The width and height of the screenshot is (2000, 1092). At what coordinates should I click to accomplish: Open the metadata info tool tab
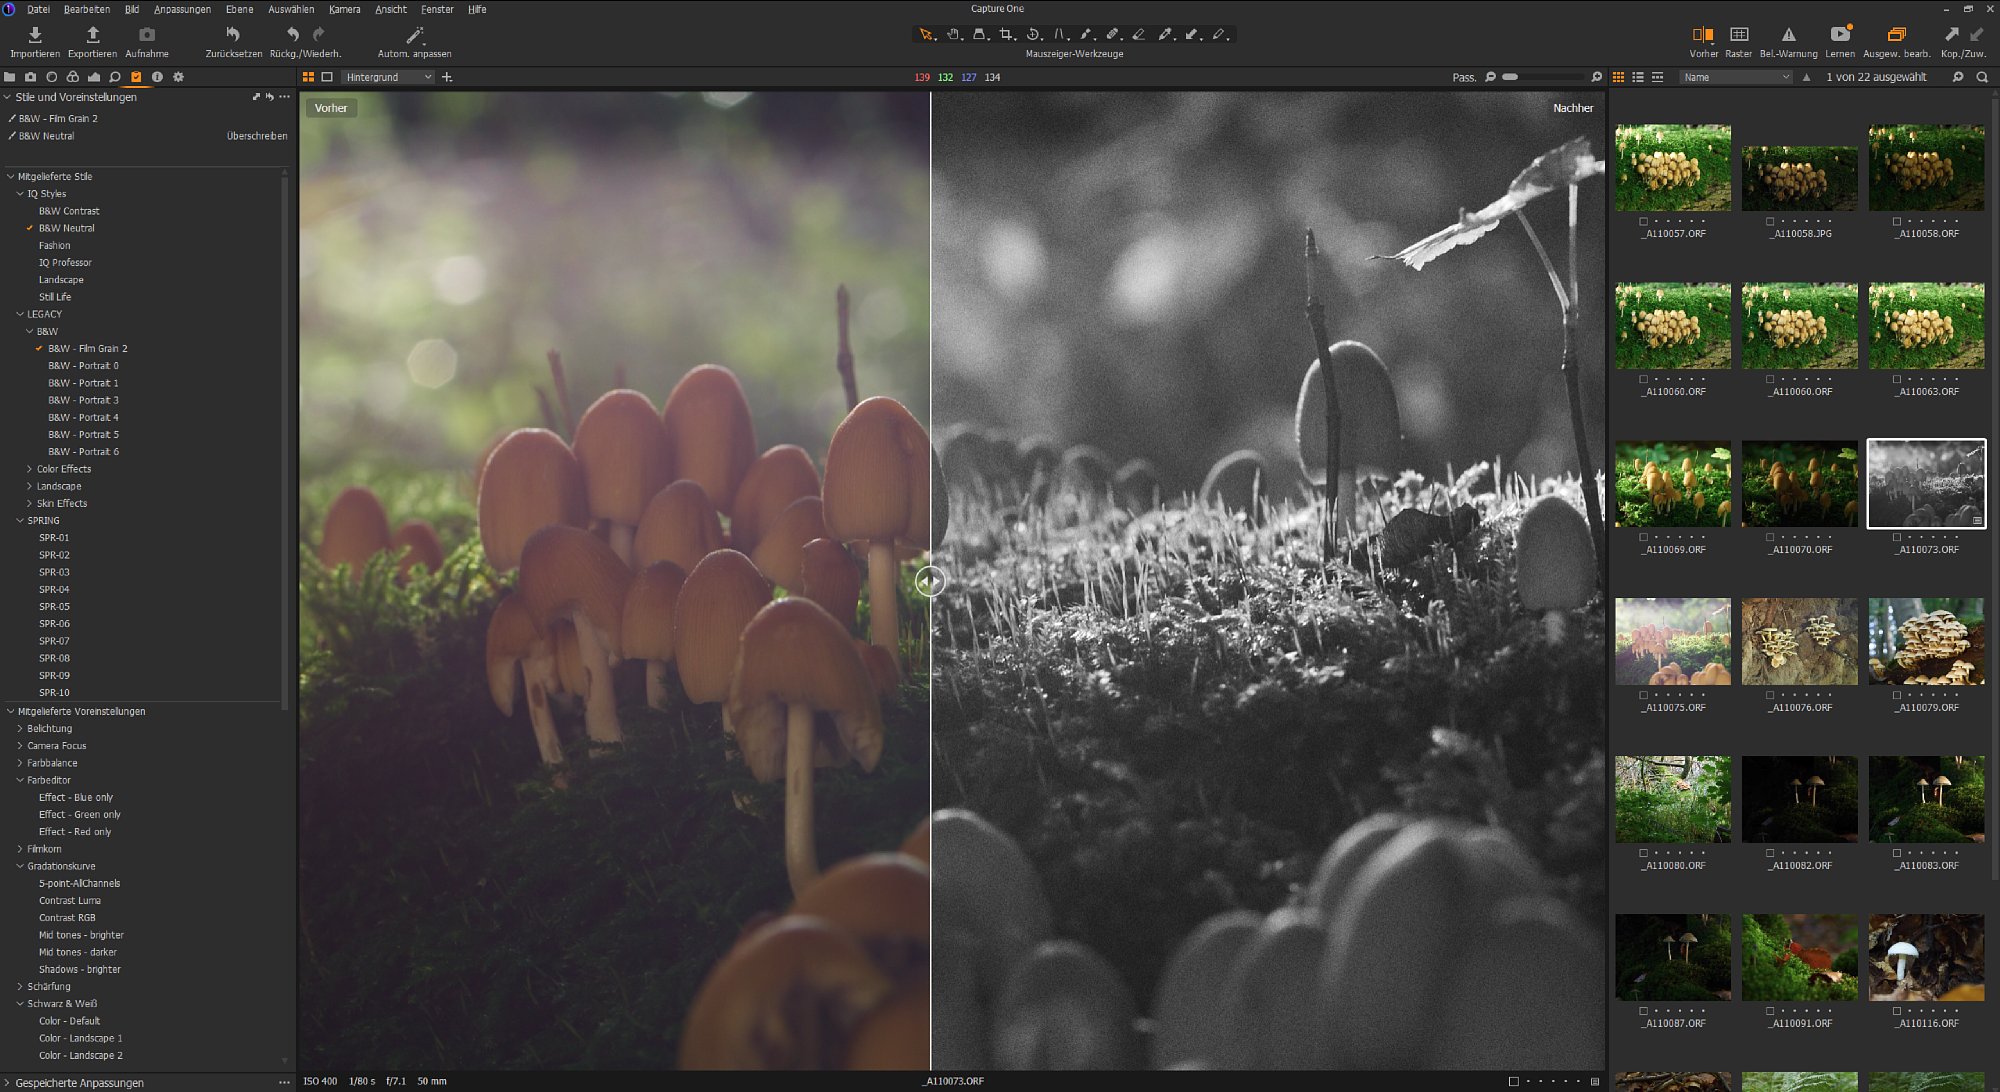coord(157,77)
